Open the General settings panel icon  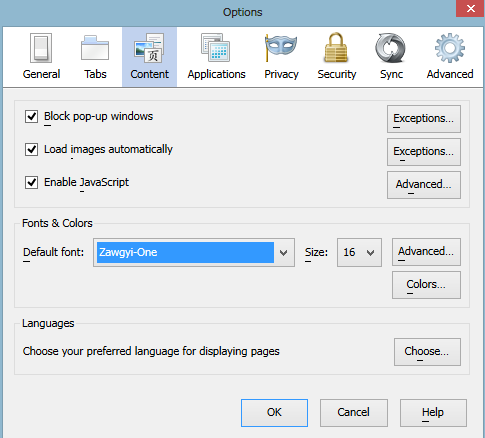point(41,48)
